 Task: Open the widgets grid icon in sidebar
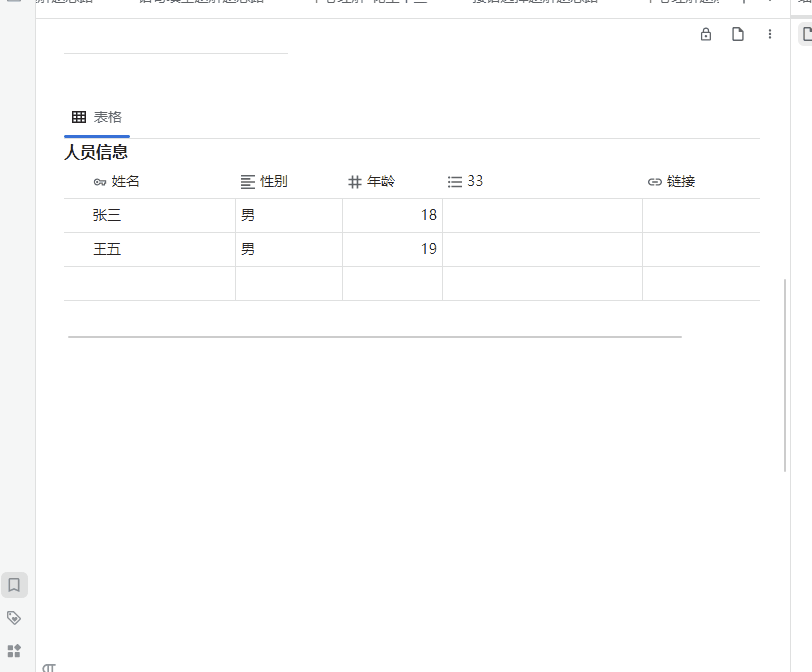tap(14, 649)
